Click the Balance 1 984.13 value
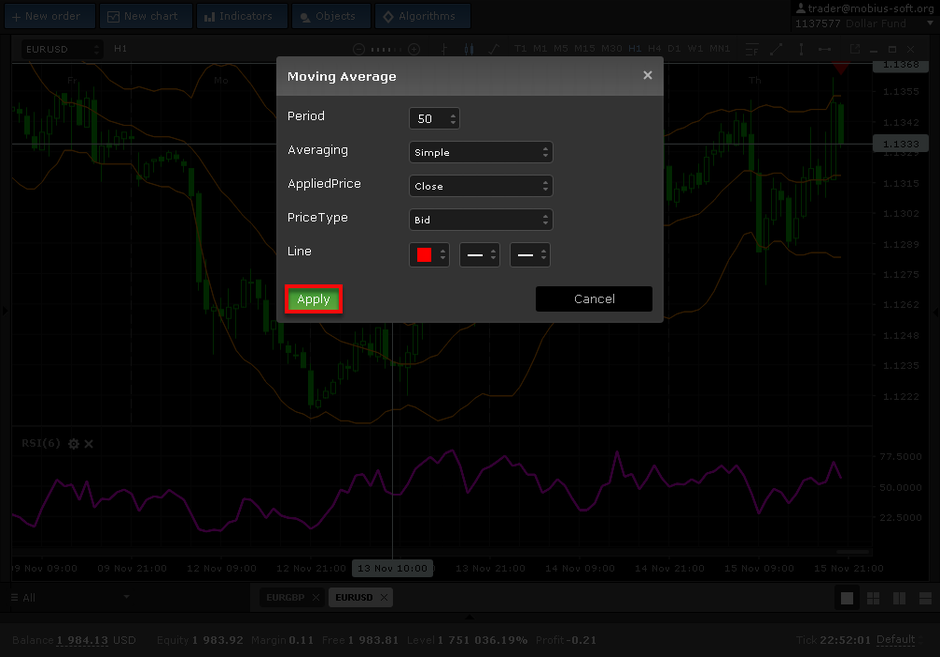The width and height of the screenshot is (940, 657). (82, 640)
